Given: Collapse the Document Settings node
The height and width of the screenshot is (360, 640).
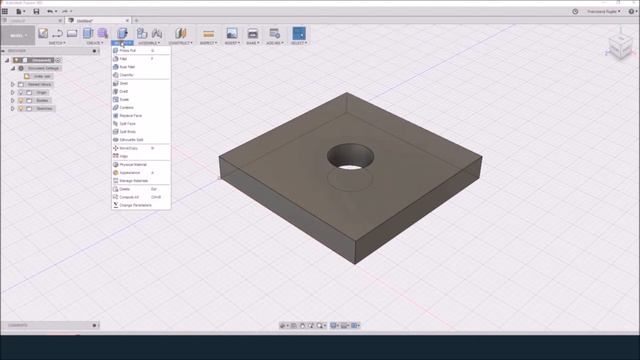Looking at the screenshot, I should [x=13, y=68].
